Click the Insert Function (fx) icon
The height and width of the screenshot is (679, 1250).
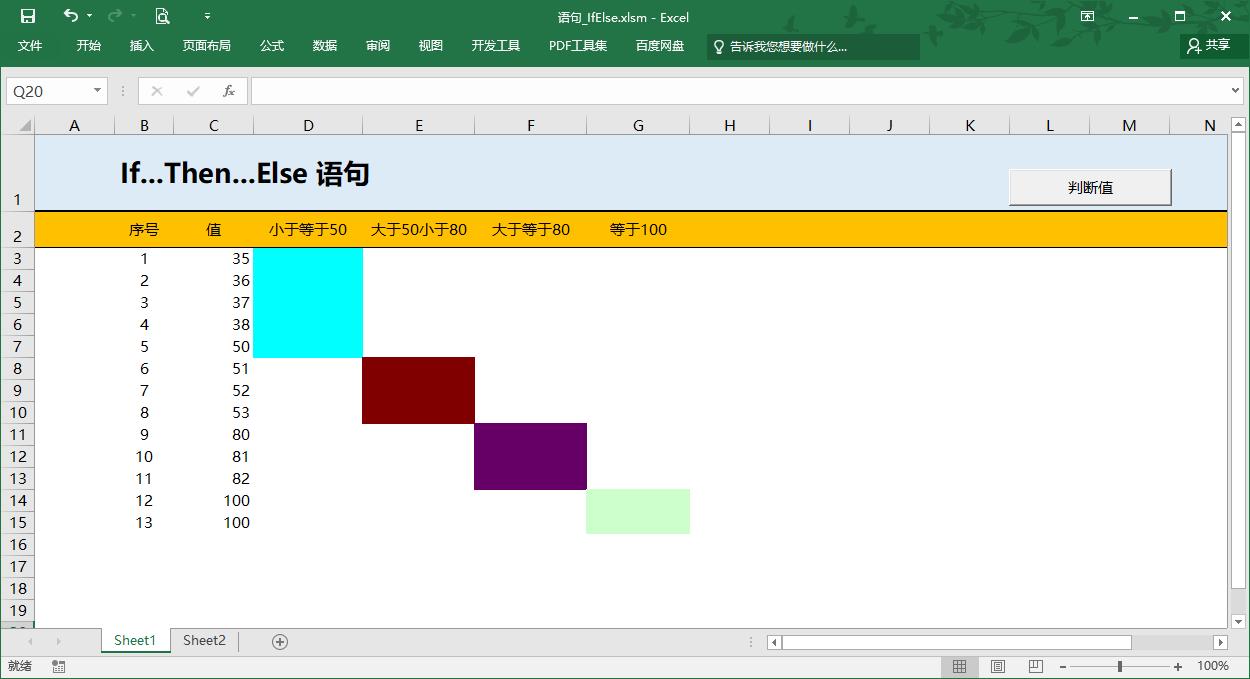coord(229,90)
